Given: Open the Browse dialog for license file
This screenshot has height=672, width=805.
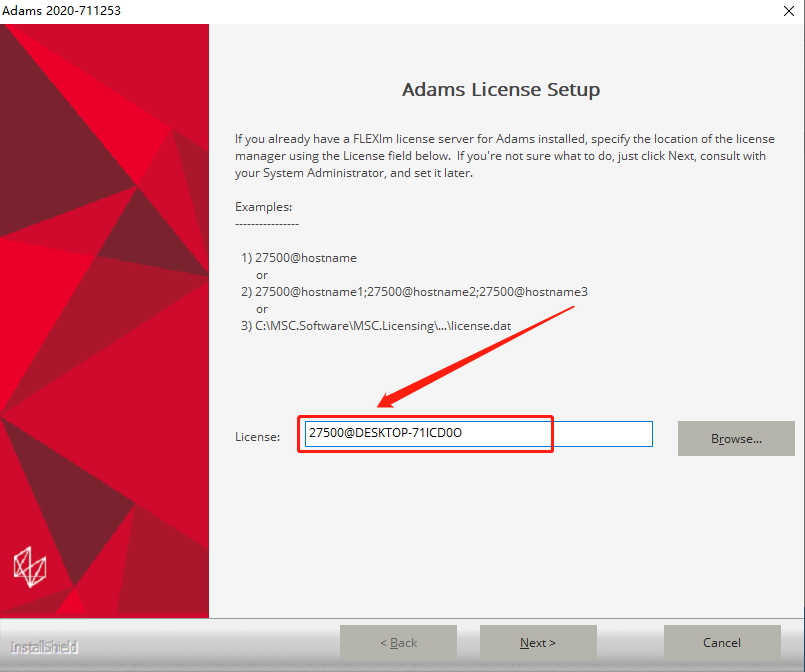Looking at the screenshot, I should tap(736, 438).
